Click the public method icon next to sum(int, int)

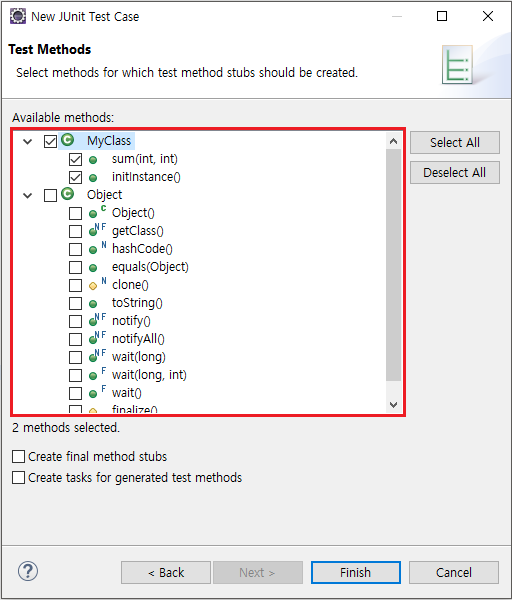tap(93, 160)
